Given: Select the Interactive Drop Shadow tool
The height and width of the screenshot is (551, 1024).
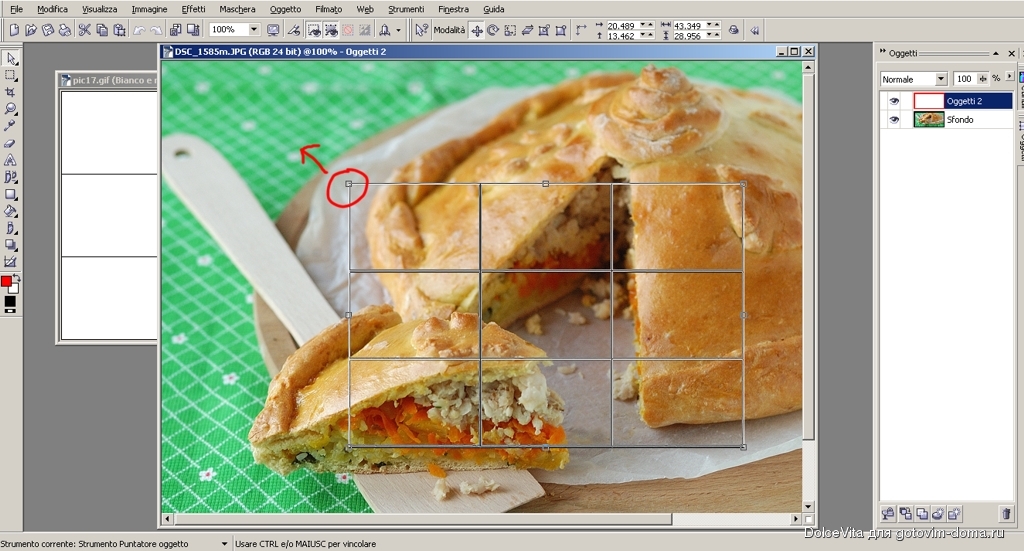Looking at the screenshot, I should coord(10,245).
